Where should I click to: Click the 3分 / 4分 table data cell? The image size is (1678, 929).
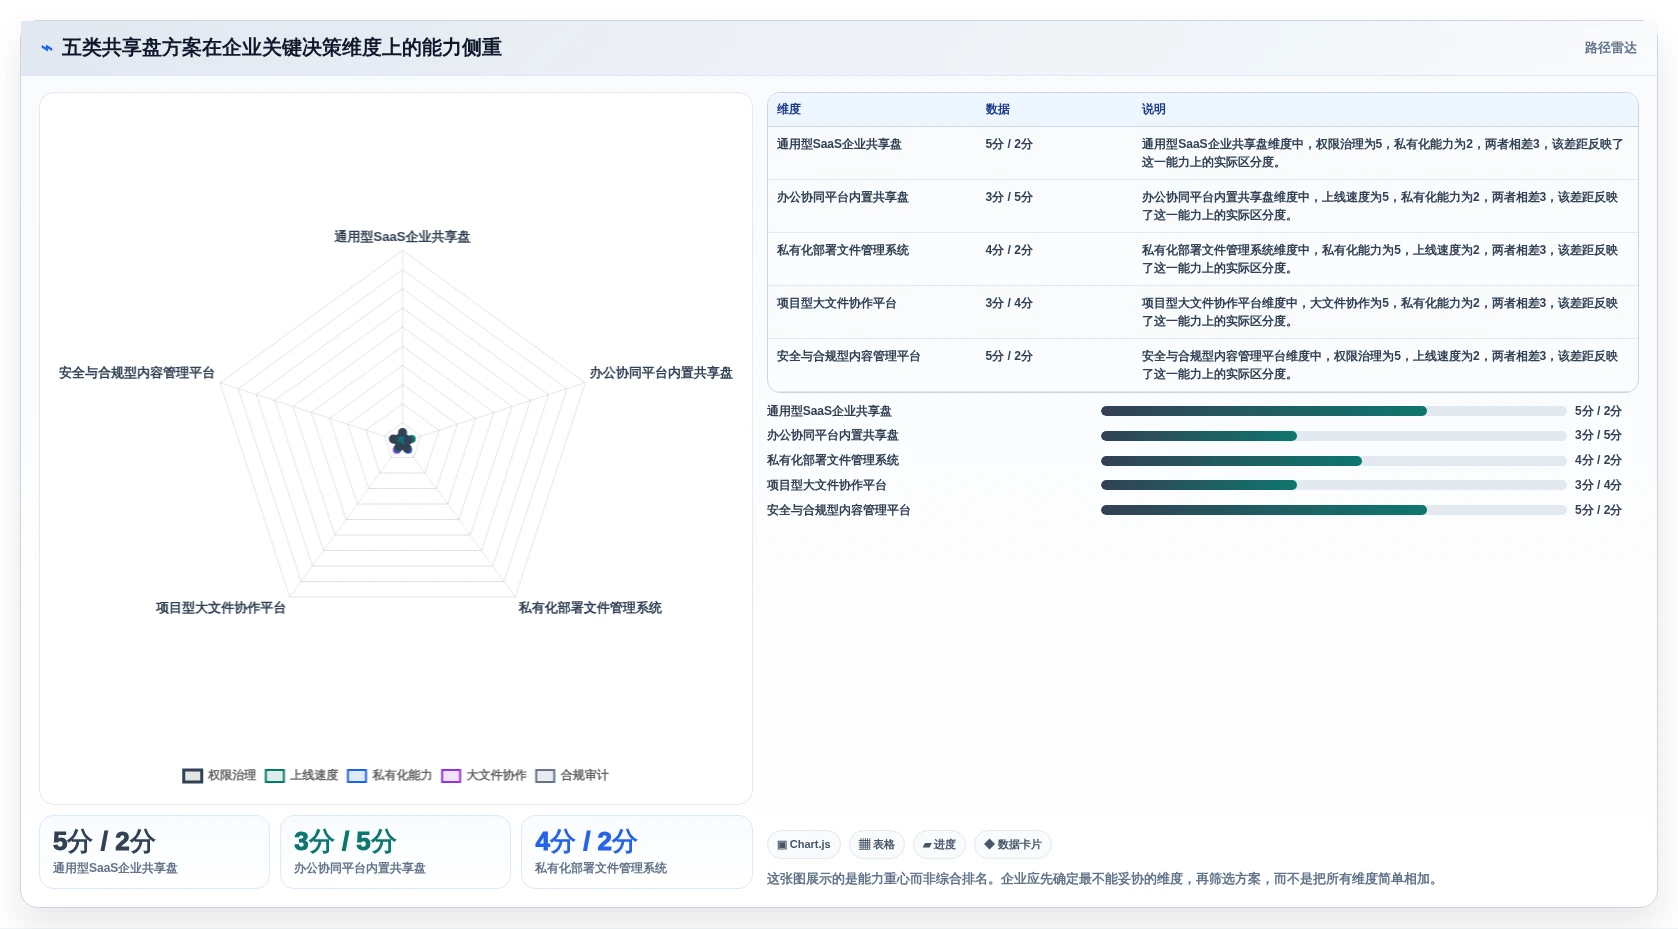click(1009, 303)
